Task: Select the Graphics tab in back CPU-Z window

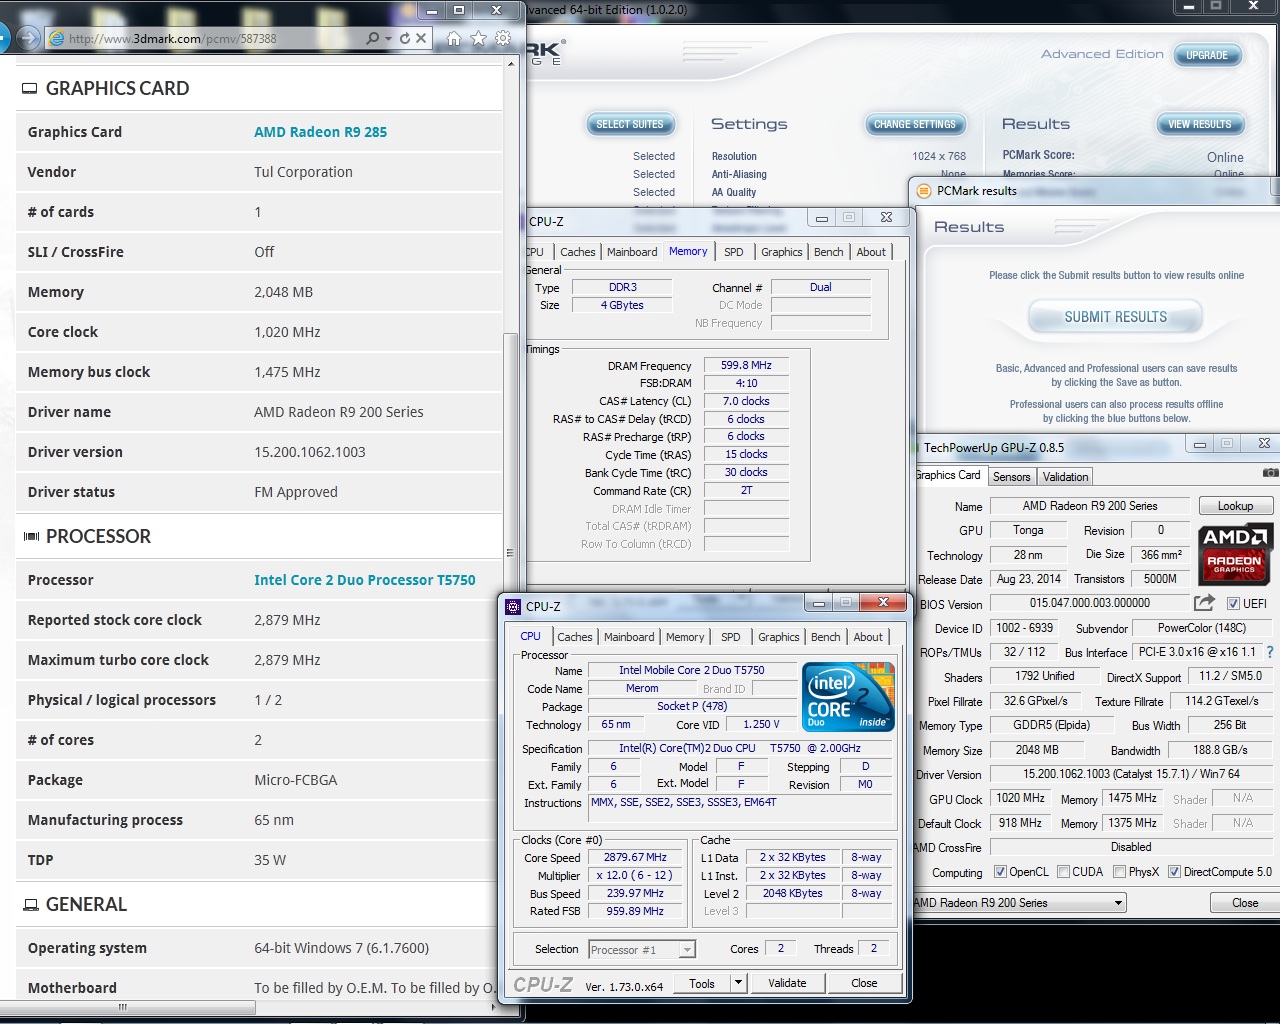Action: point(781,252)
